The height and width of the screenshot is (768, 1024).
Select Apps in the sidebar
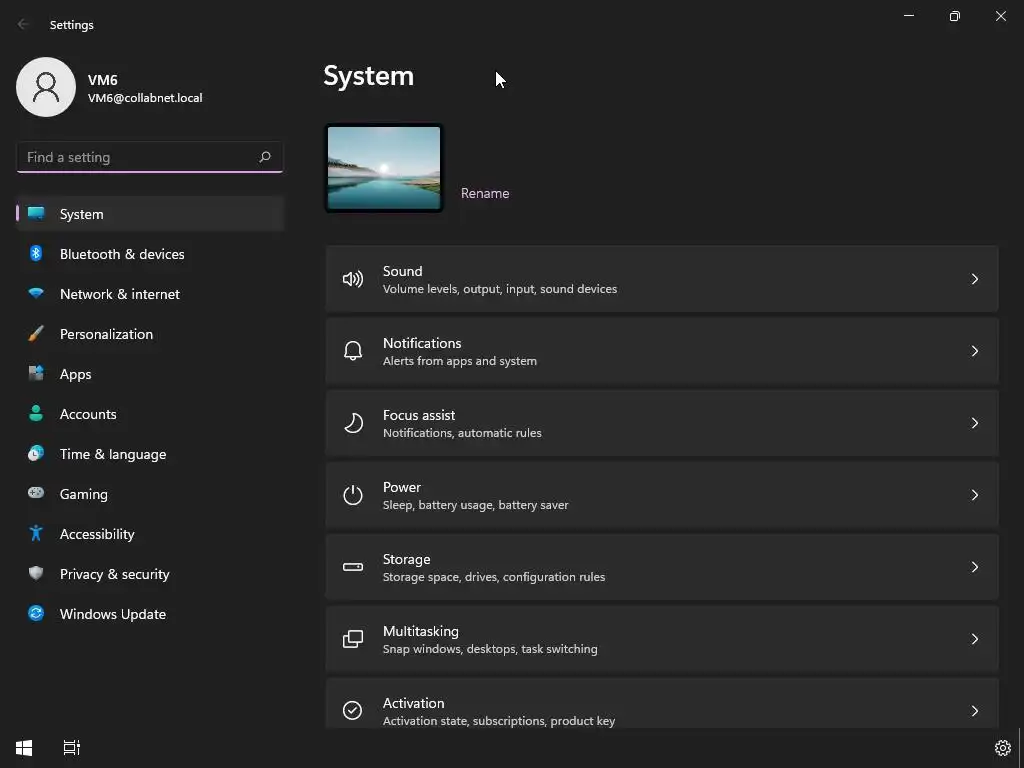click(x=76, y=374)
